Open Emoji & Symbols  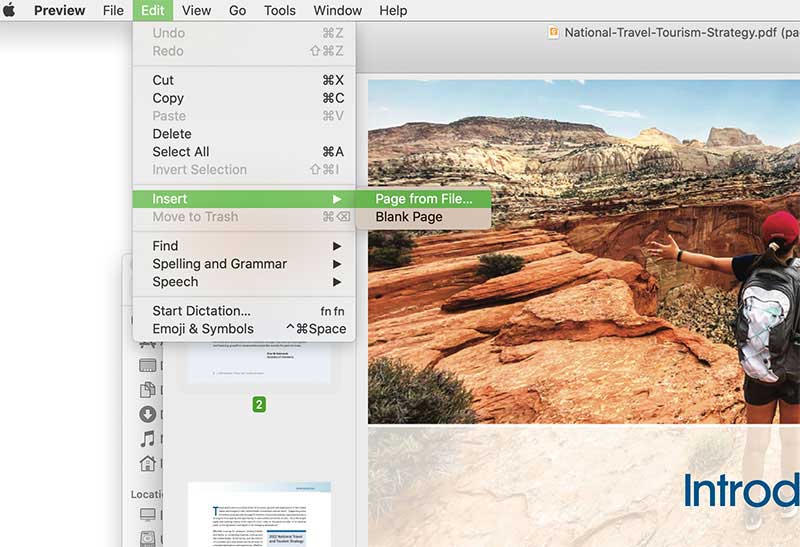[203, 329]
